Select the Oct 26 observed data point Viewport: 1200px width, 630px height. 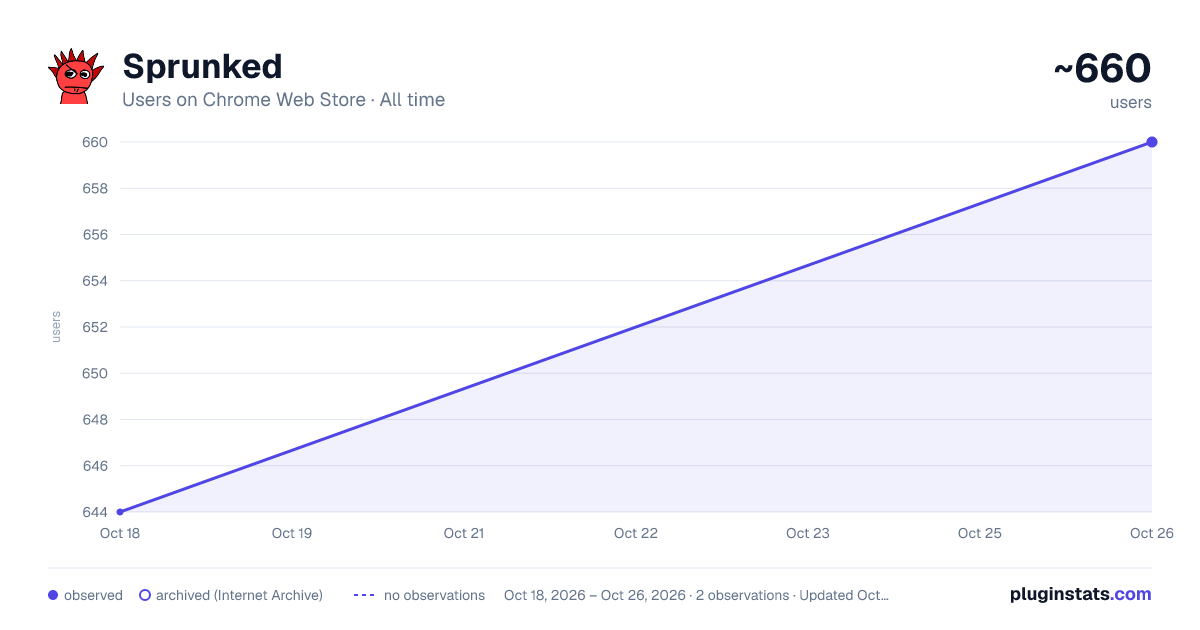coord(1152,142)
